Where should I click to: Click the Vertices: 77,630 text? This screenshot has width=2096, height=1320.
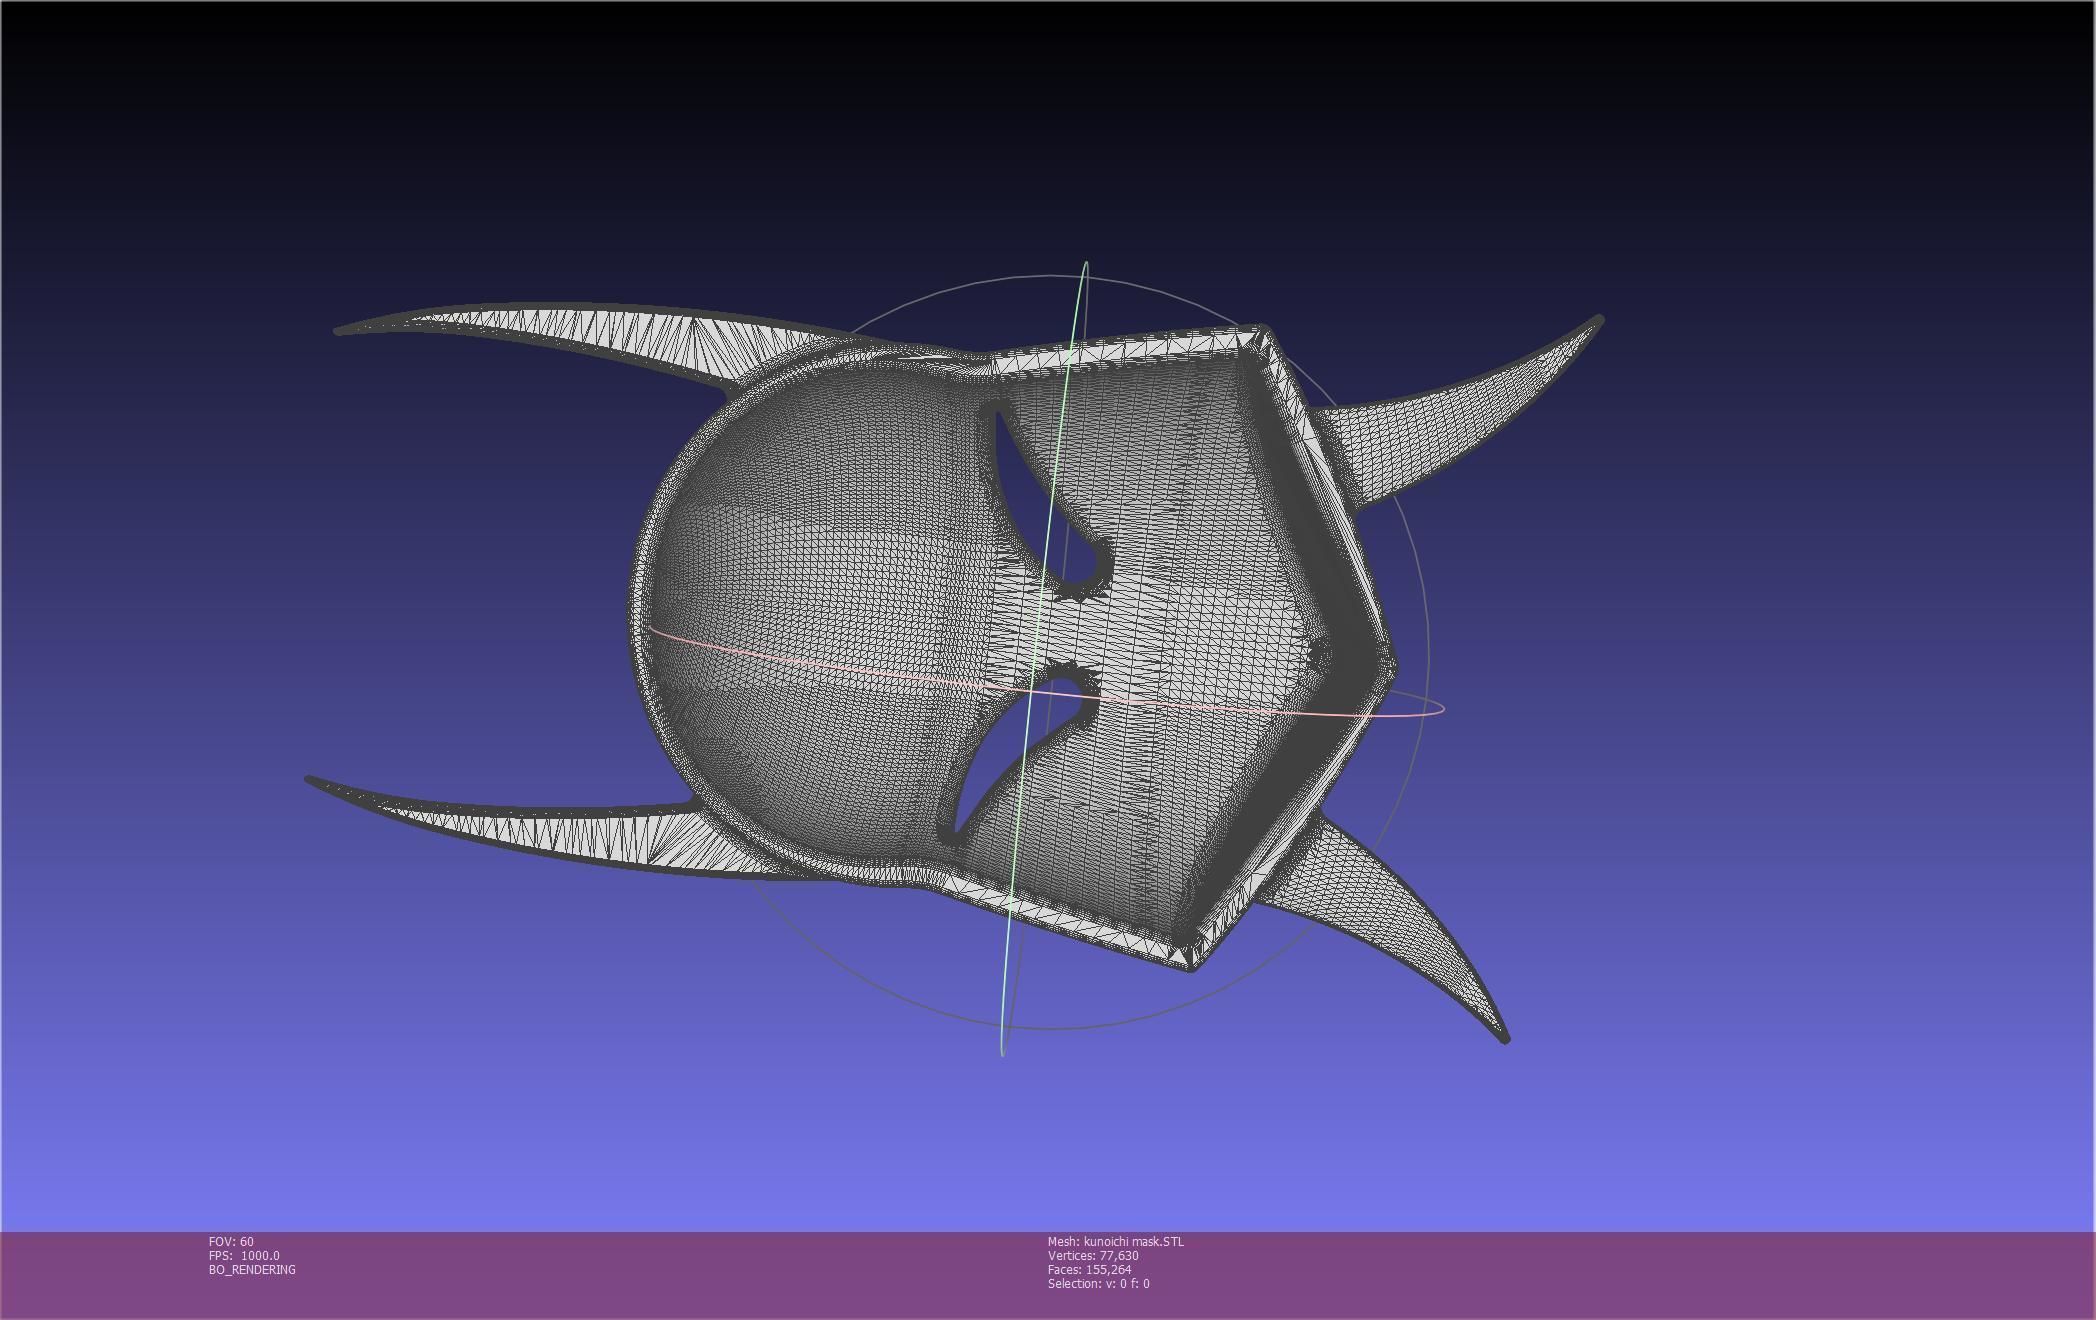1092,1256
